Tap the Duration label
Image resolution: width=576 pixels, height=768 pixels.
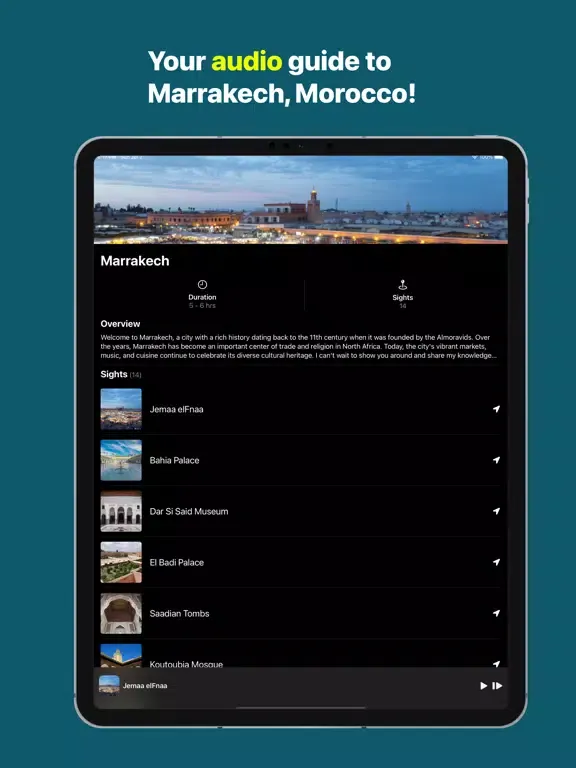coord(202,297)
